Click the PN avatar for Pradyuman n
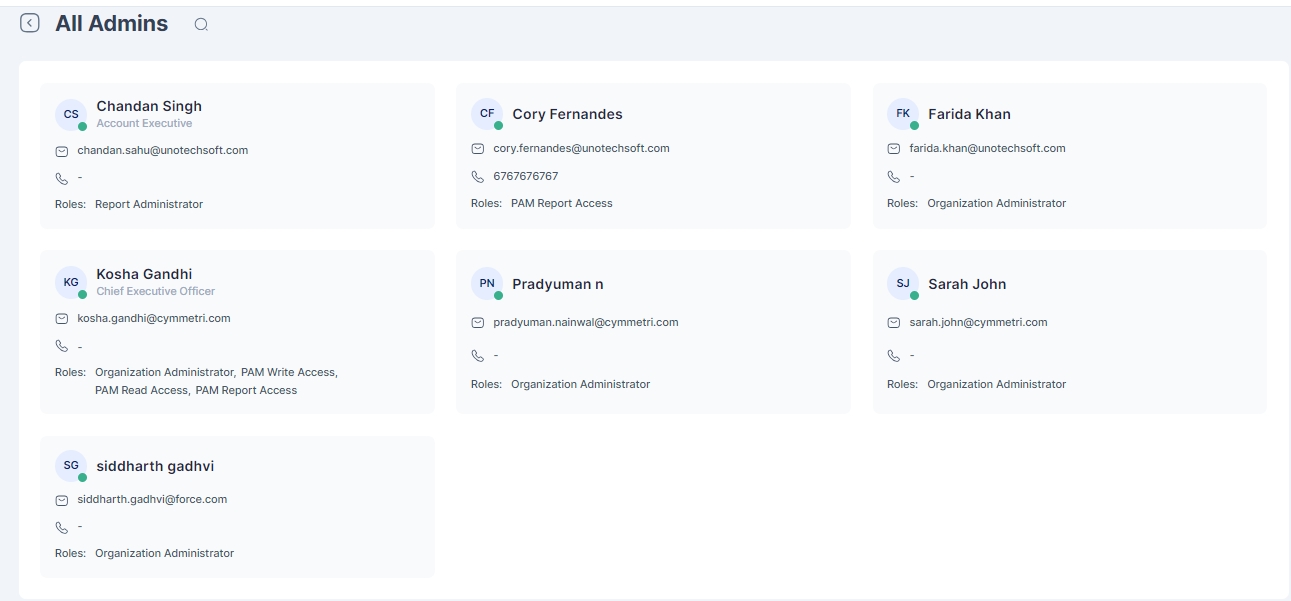 [x=487, y=284]
